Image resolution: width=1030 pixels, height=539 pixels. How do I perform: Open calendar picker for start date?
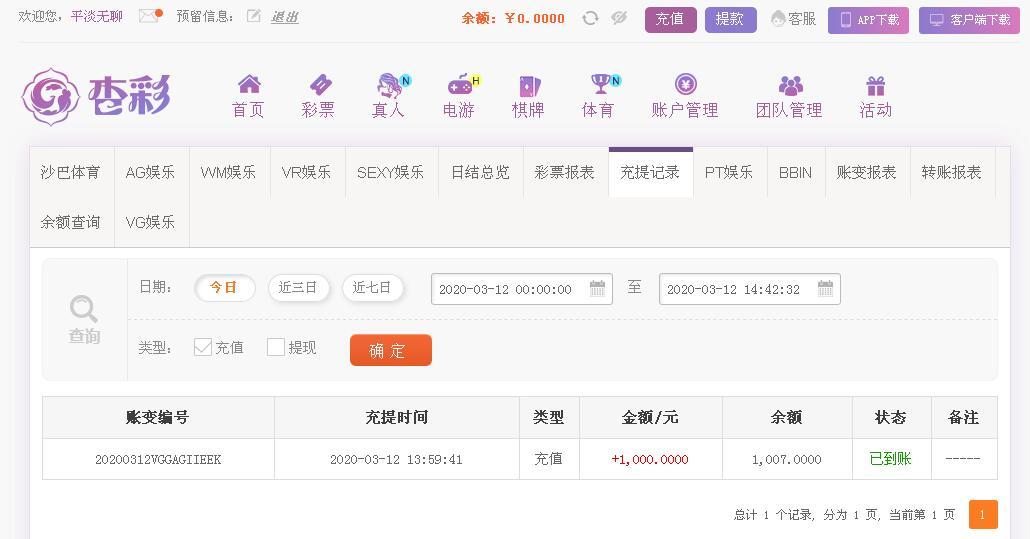click(597, 288)
